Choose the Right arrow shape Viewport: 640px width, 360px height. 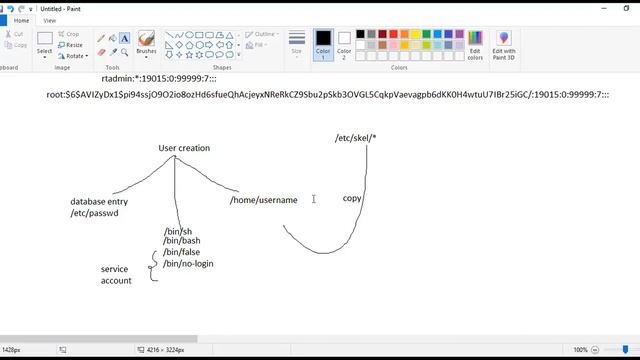click(209, 45)
